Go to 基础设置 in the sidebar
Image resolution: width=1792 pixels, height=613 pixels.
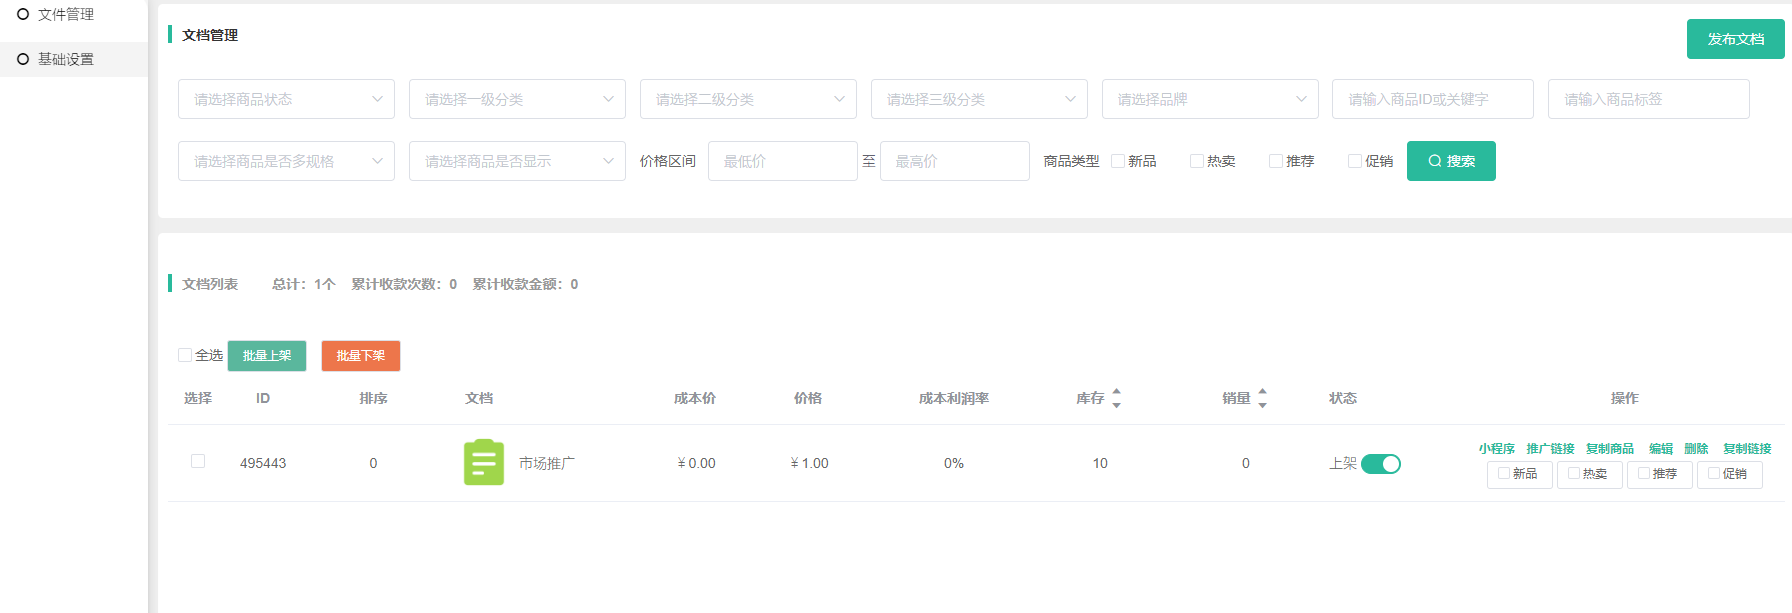tap(66, 59)
